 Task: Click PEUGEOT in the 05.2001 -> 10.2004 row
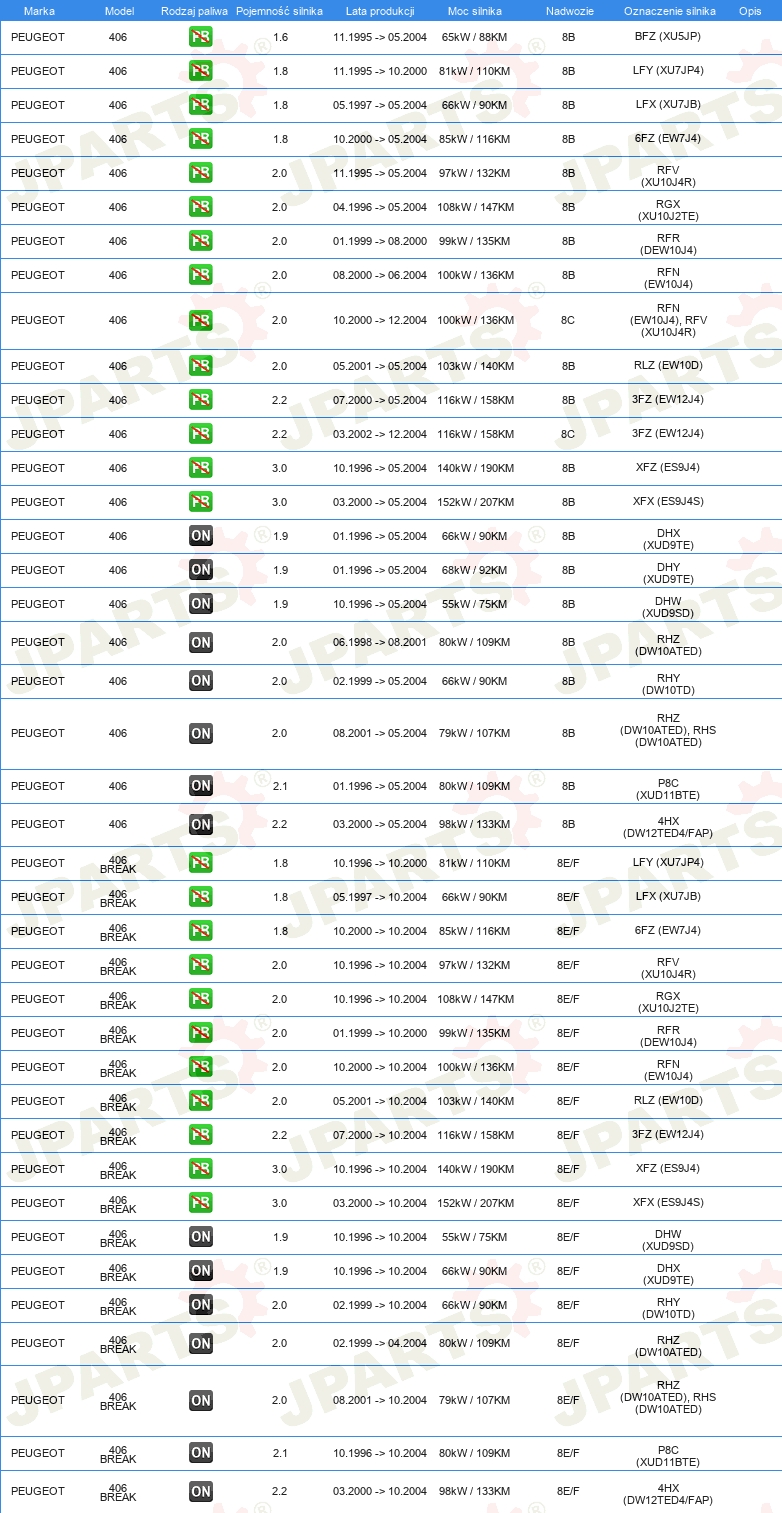pyautogui.click(x=38, y=1101)
